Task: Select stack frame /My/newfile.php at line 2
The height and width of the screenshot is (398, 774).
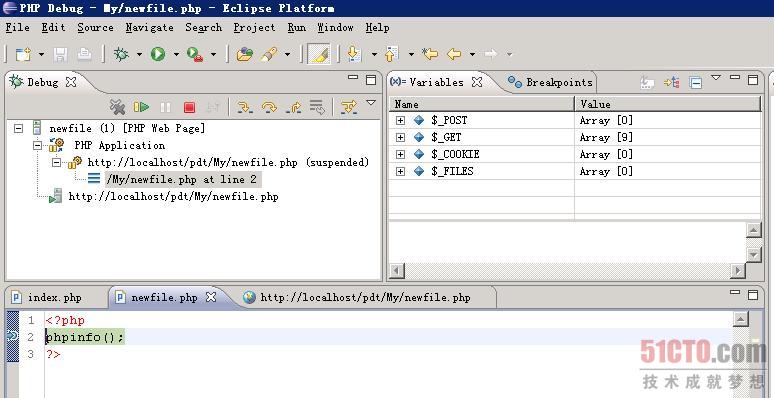Action: click(182, 179)
